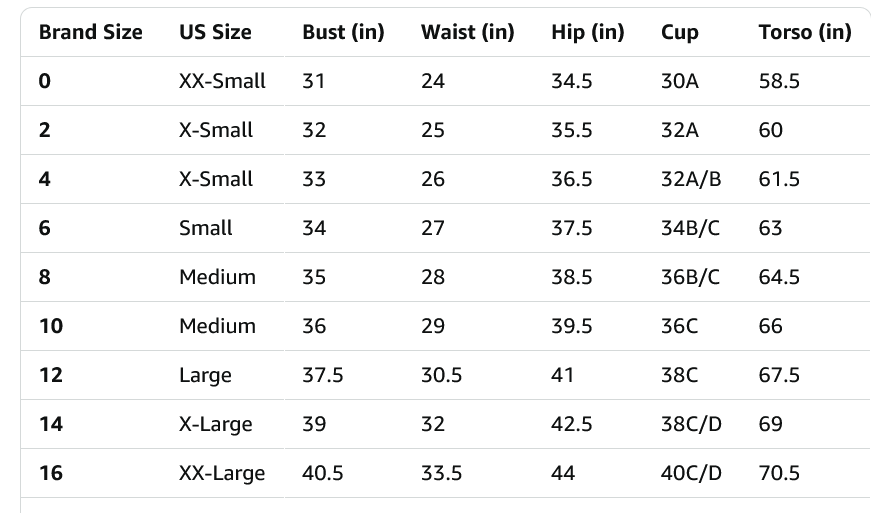Image resolution: width=888 pixels, height=513 pixels.
Task: Select bust value 37.5
Action: (x=322, y=375)
